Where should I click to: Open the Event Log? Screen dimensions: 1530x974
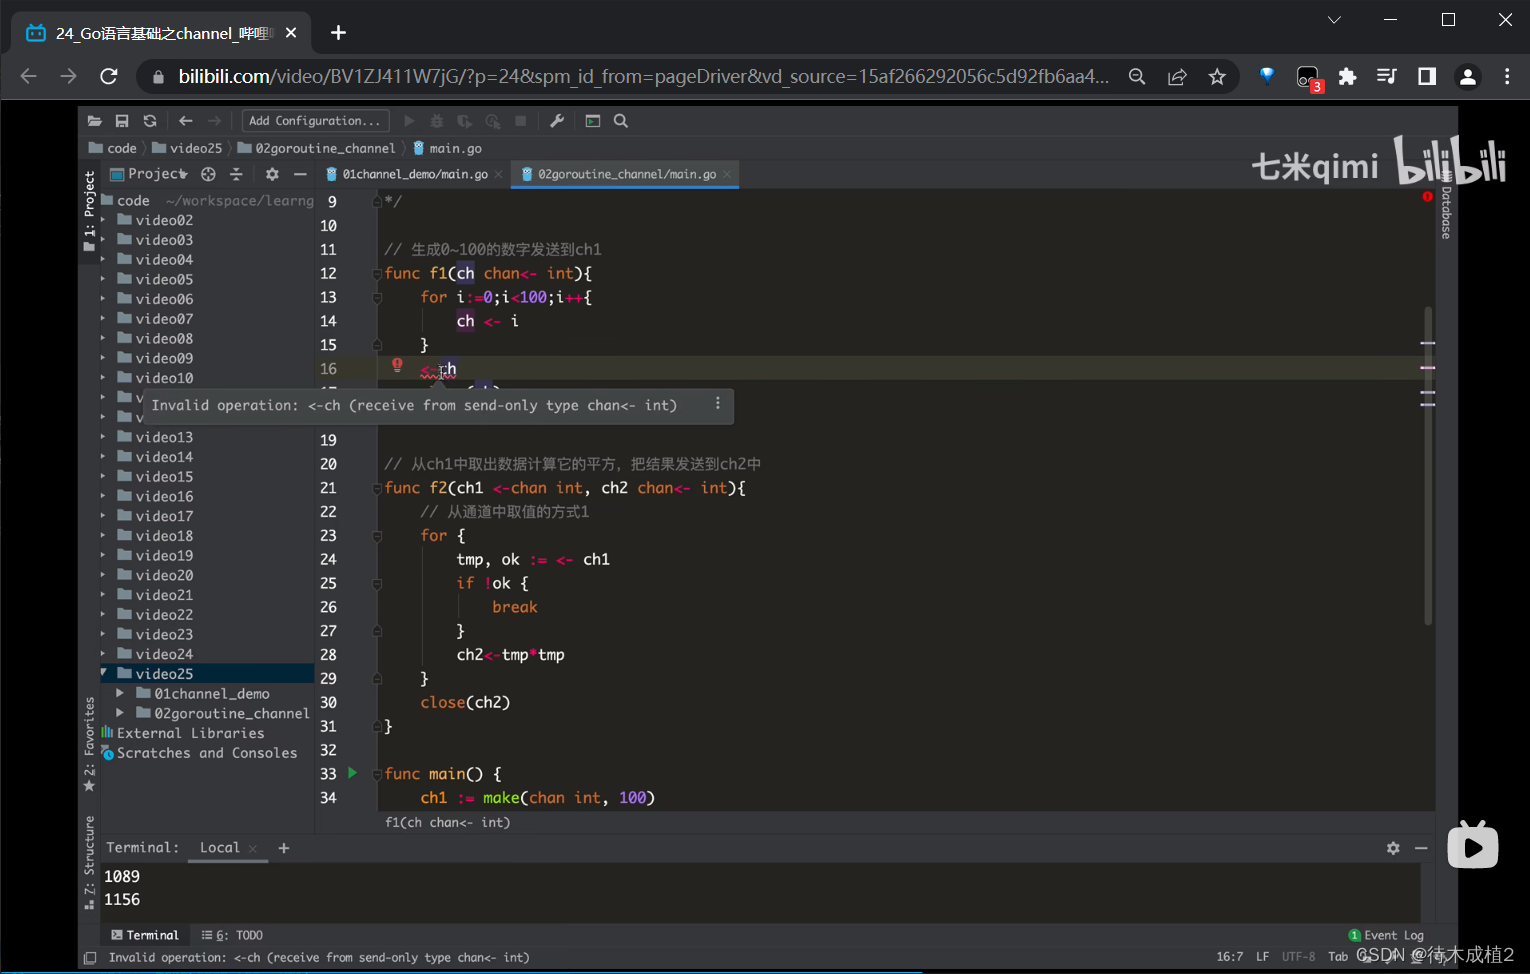1386,935
